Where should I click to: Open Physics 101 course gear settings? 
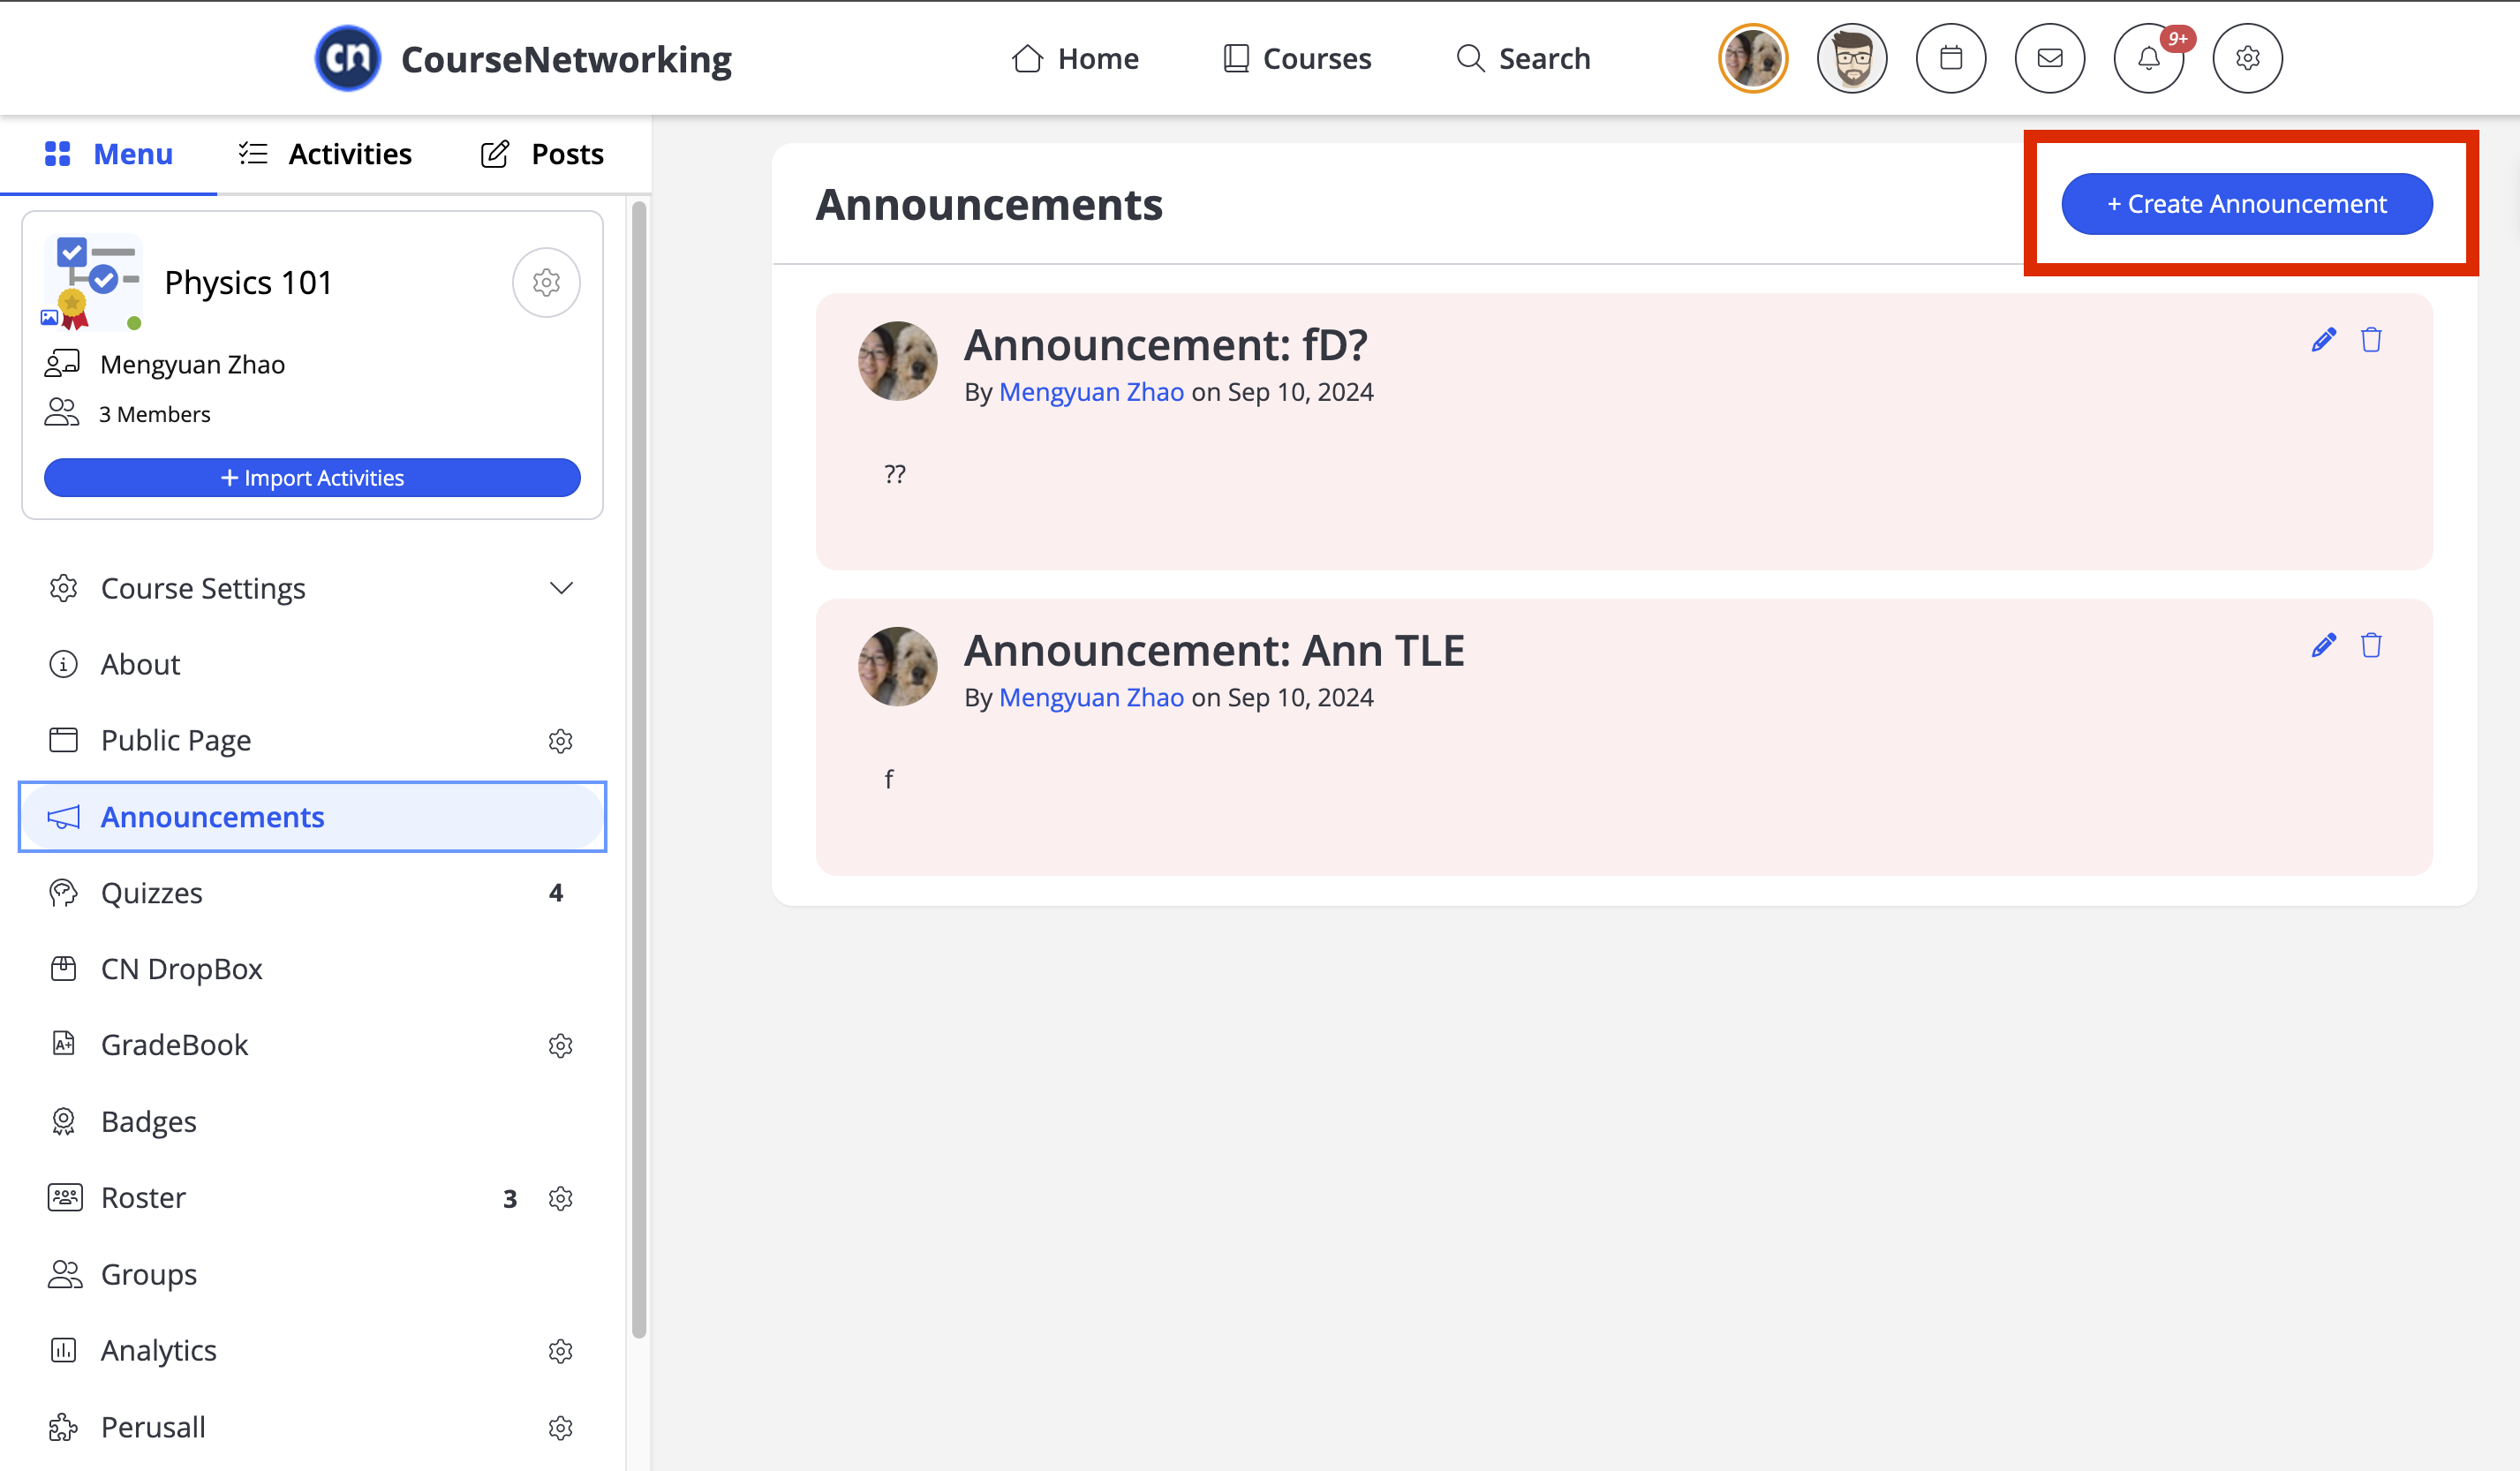tap(546, 283)
